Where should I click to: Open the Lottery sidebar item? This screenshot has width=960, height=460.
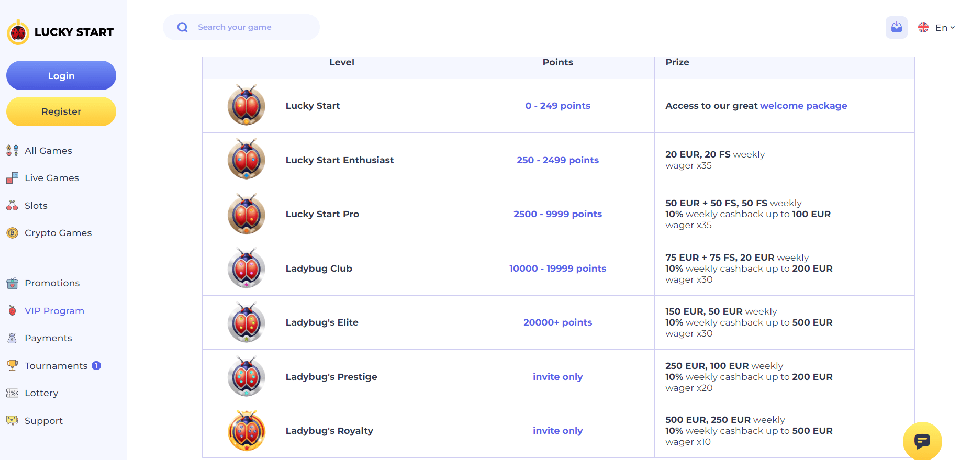point(41,393)
